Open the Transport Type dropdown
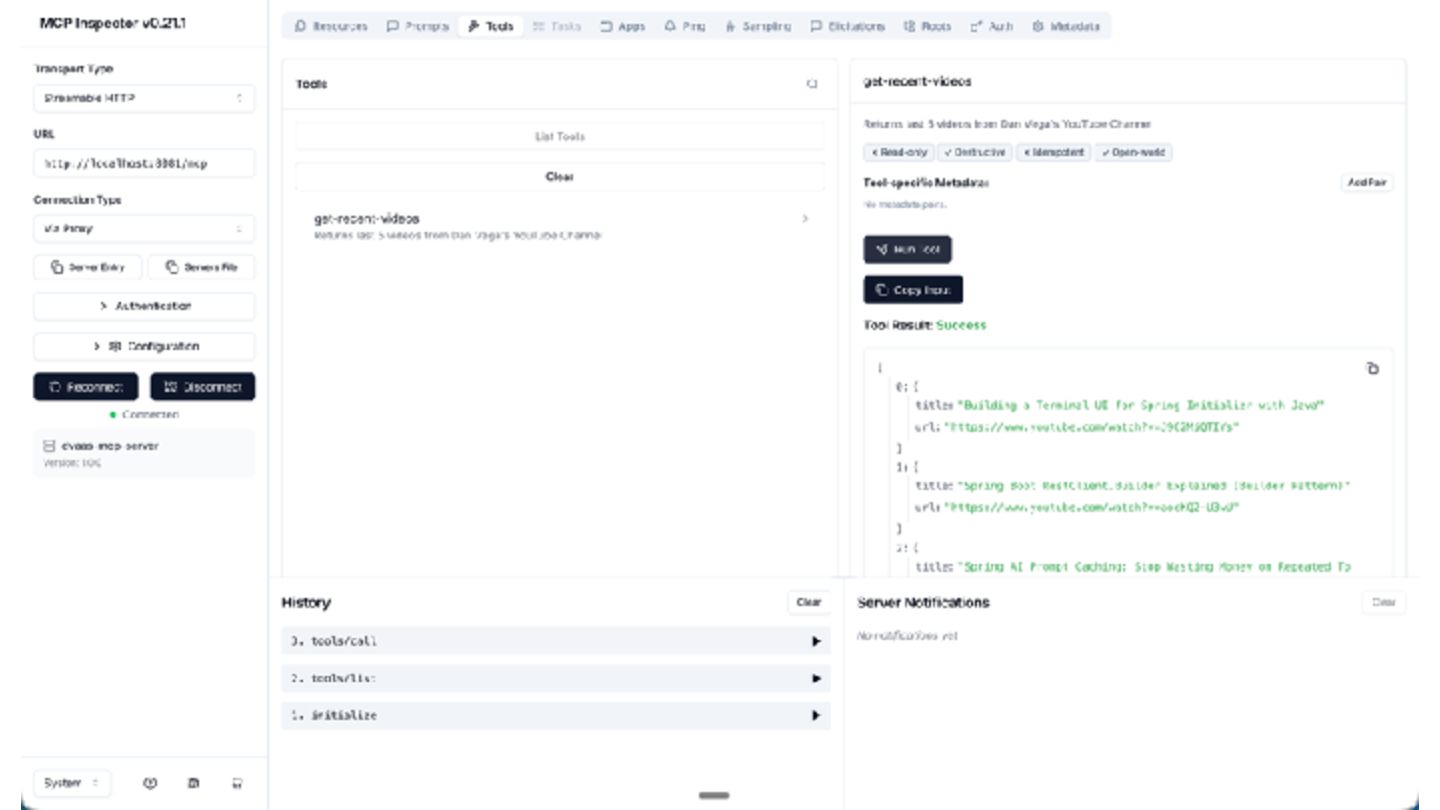The image size is (1440, 810). pyautogui.click(x=144, y=98)
